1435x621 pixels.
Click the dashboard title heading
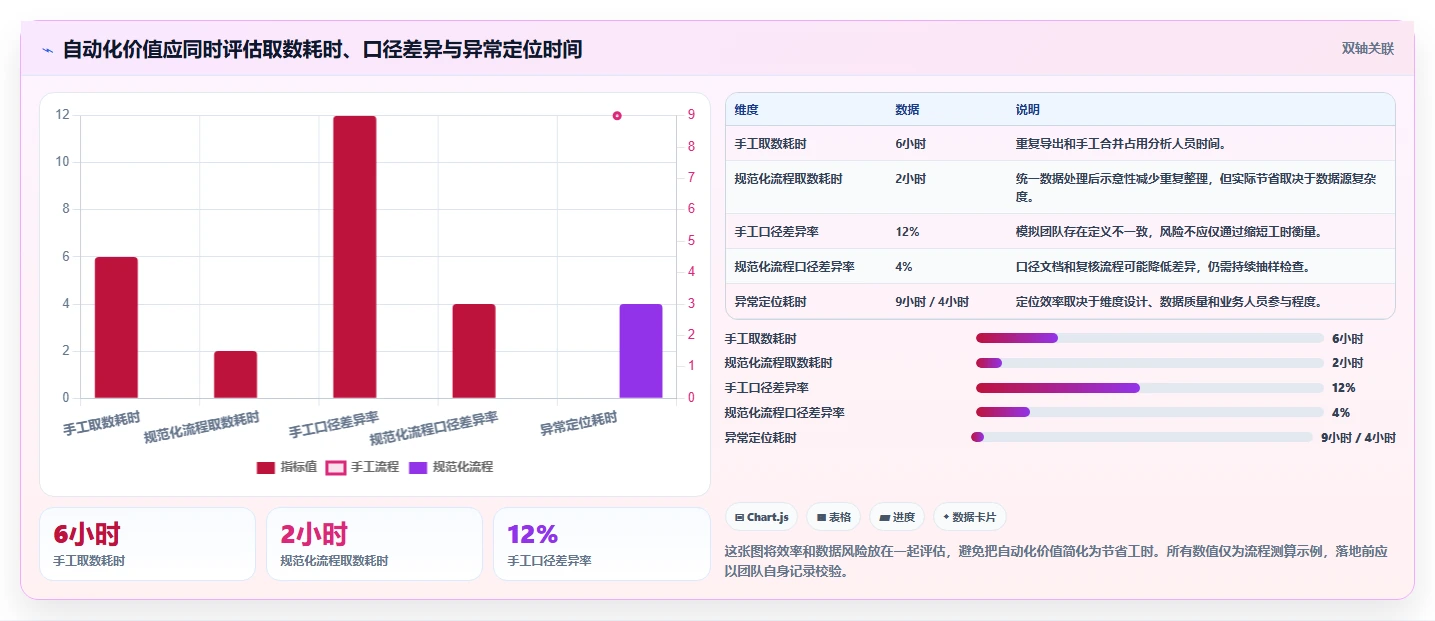click(322, 49)
